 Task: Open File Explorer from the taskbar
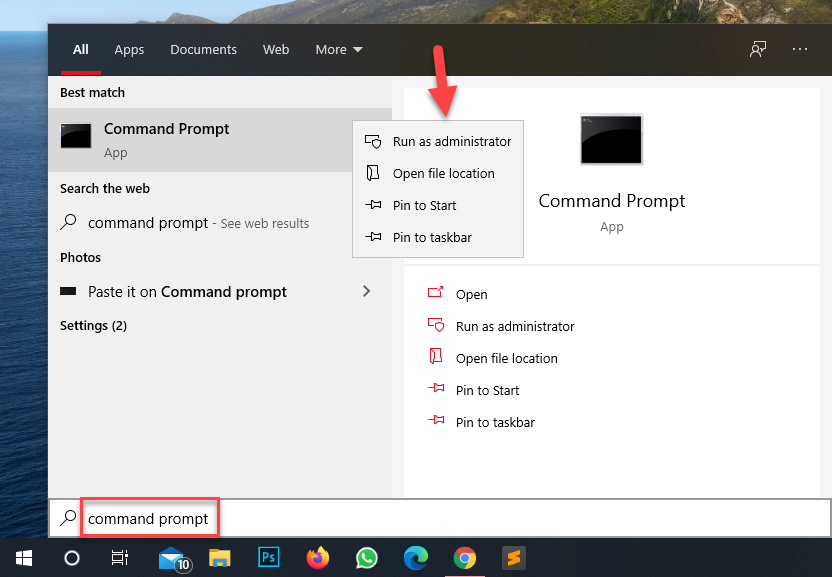(221, 557)
